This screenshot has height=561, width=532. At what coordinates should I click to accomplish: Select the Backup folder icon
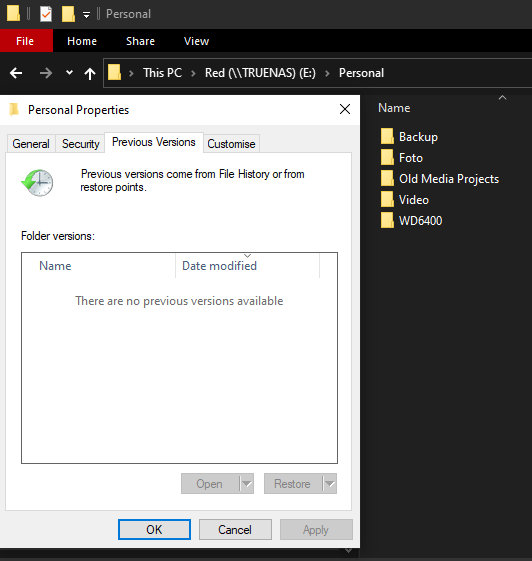[387, 137]
